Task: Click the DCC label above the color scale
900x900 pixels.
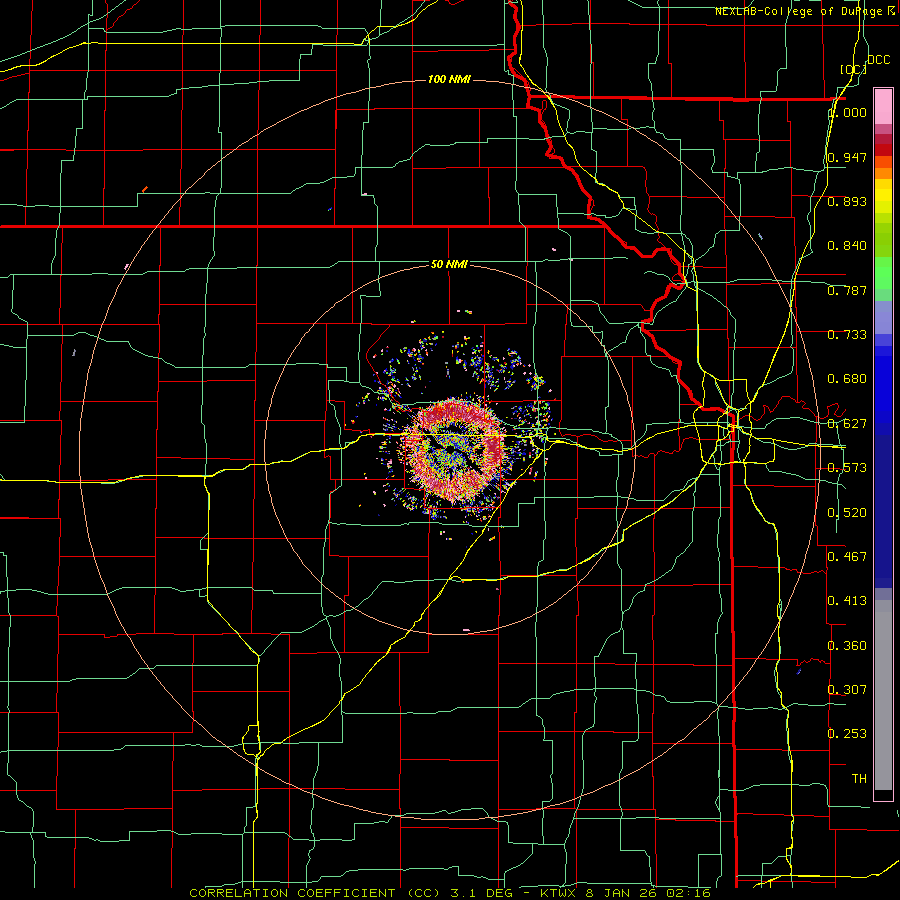Action: coord(878,60)
